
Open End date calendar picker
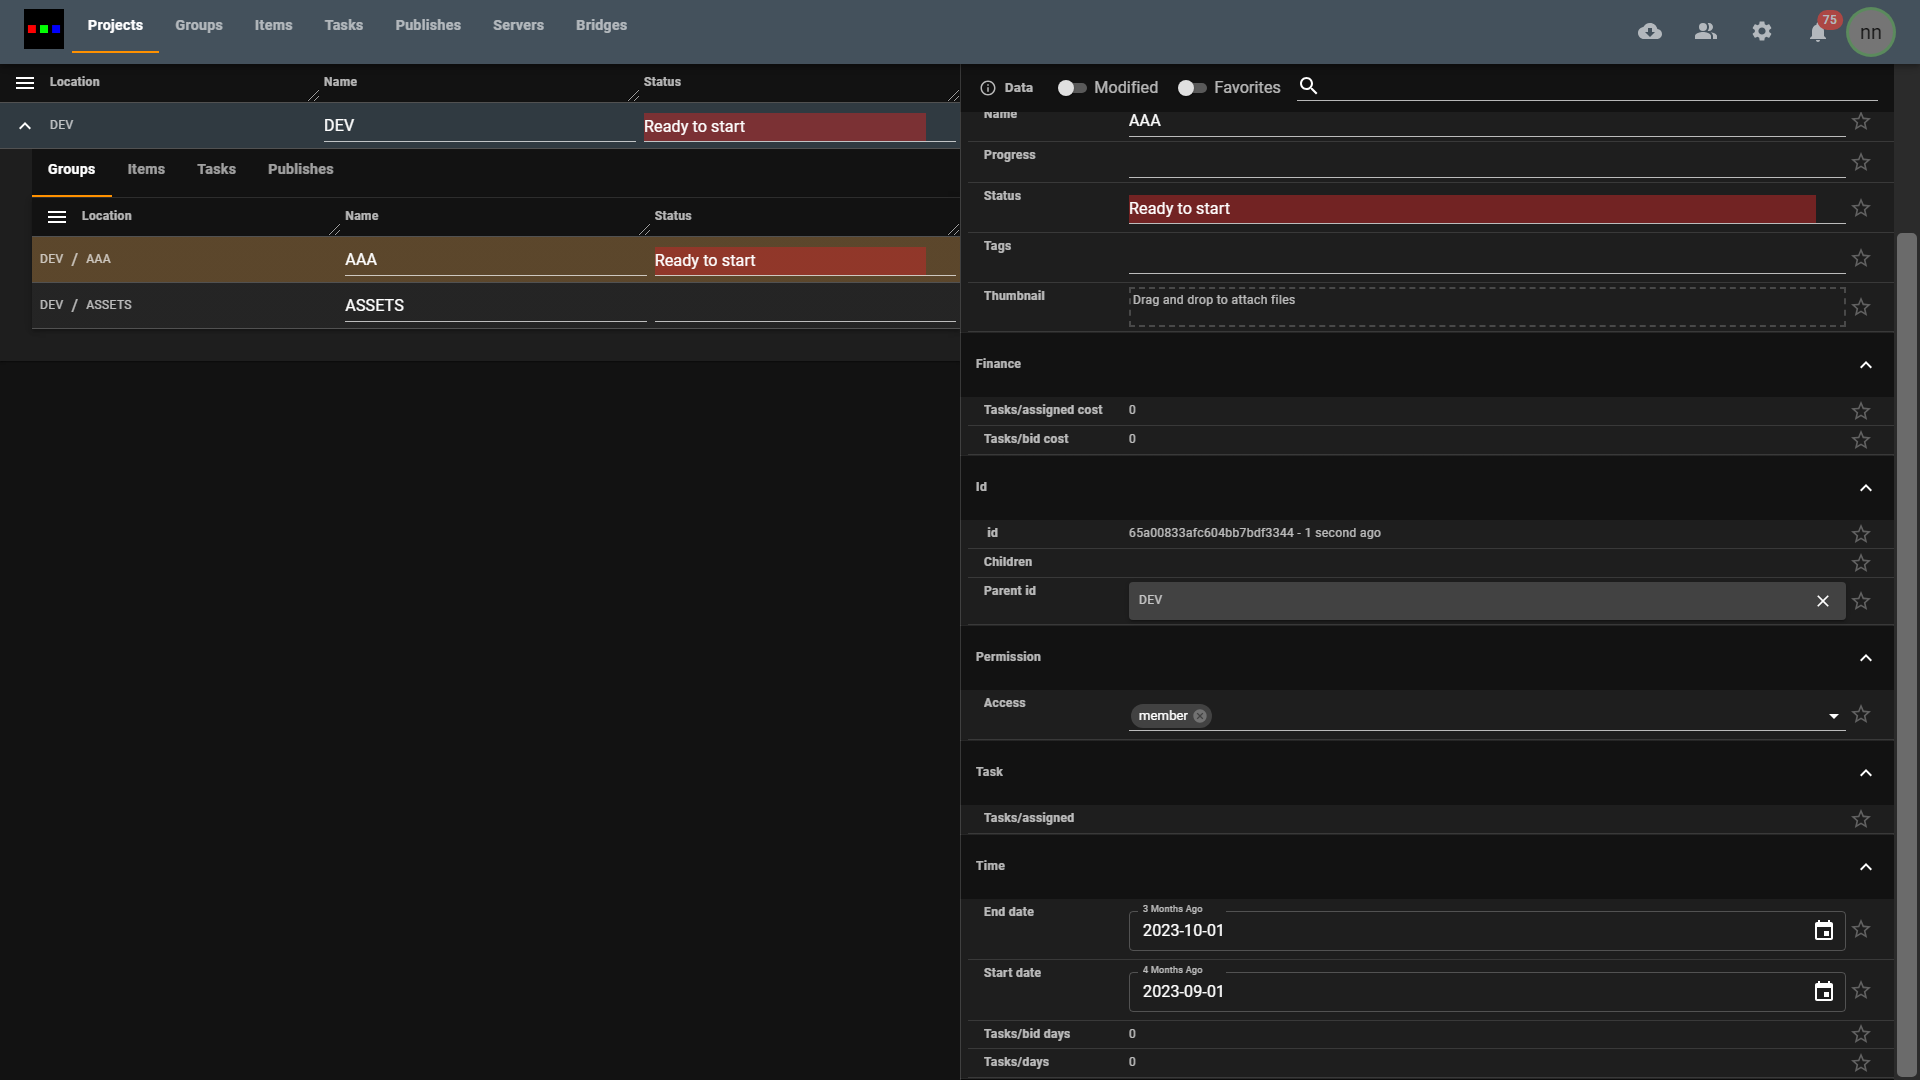(1823, 931)
